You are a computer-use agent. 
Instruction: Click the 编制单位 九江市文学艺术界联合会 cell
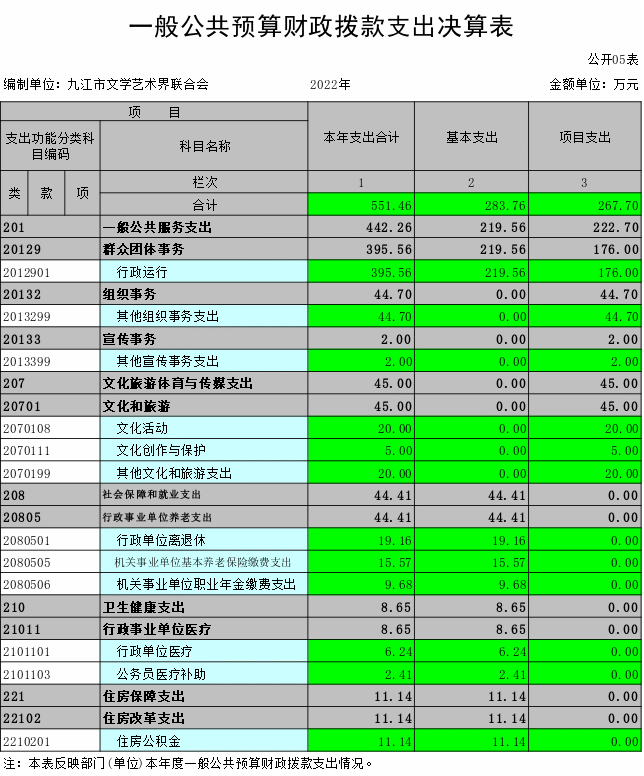(x=107, y=85)
